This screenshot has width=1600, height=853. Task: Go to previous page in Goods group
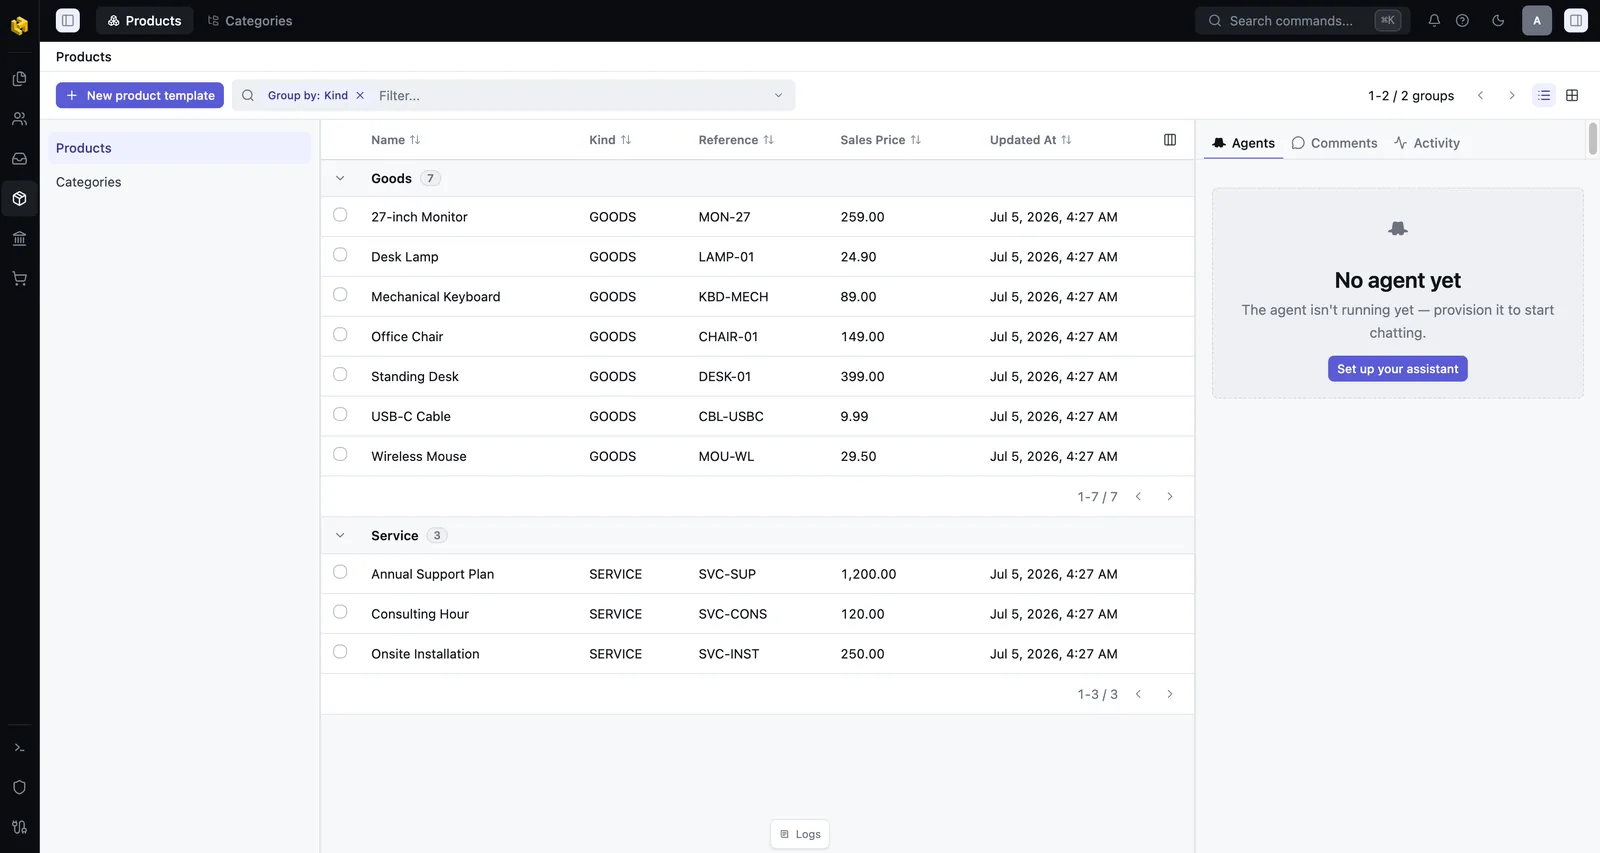pos(1138,497)
